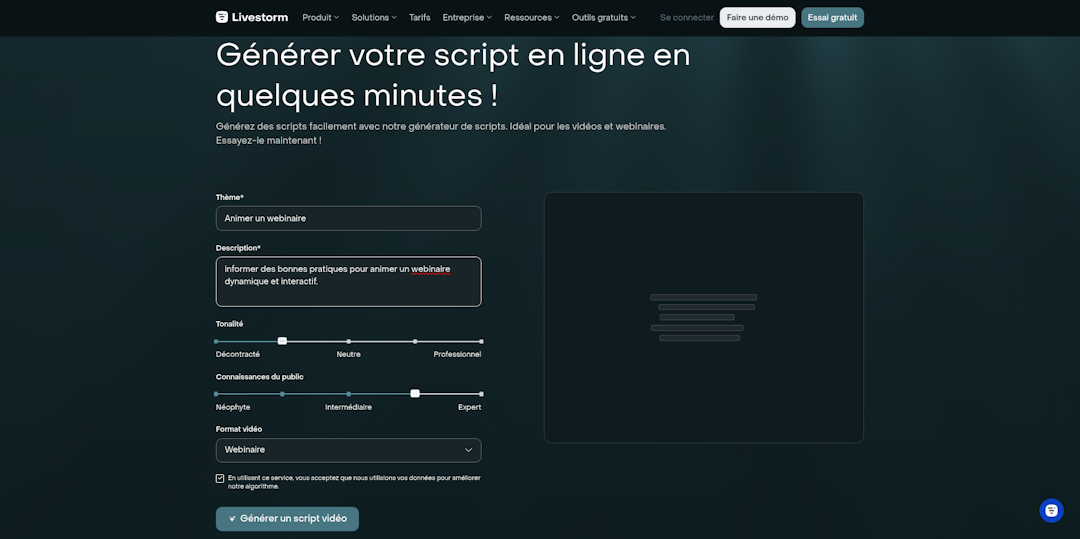Click Se connecter link
Viewport: 1080px width, 539px height.
click(687, 18)
